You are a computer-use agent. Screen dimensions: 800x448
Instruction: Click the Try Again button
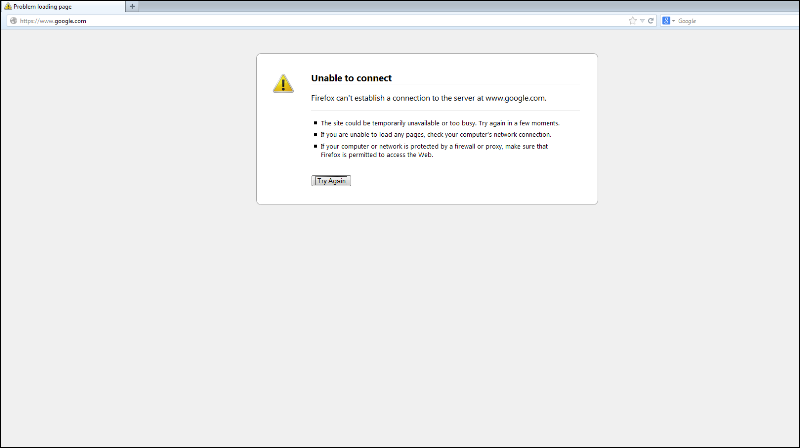(x=331, y=181)
